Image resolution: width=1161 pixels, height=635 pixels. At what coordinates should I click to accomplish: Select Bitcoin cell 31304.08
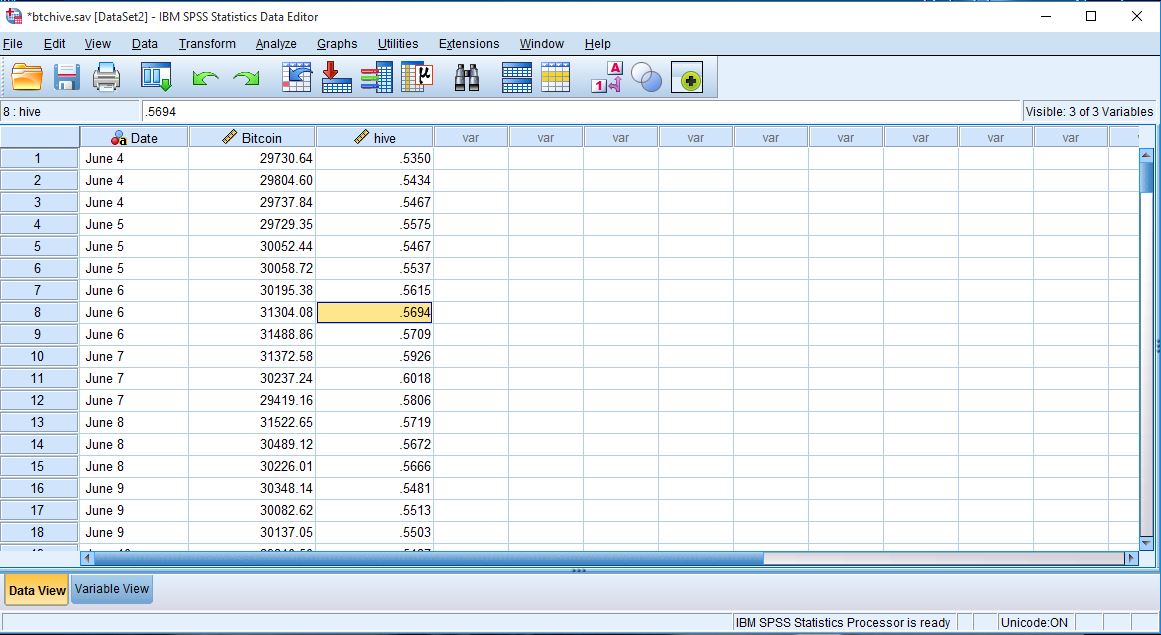(x=252, y=312)
